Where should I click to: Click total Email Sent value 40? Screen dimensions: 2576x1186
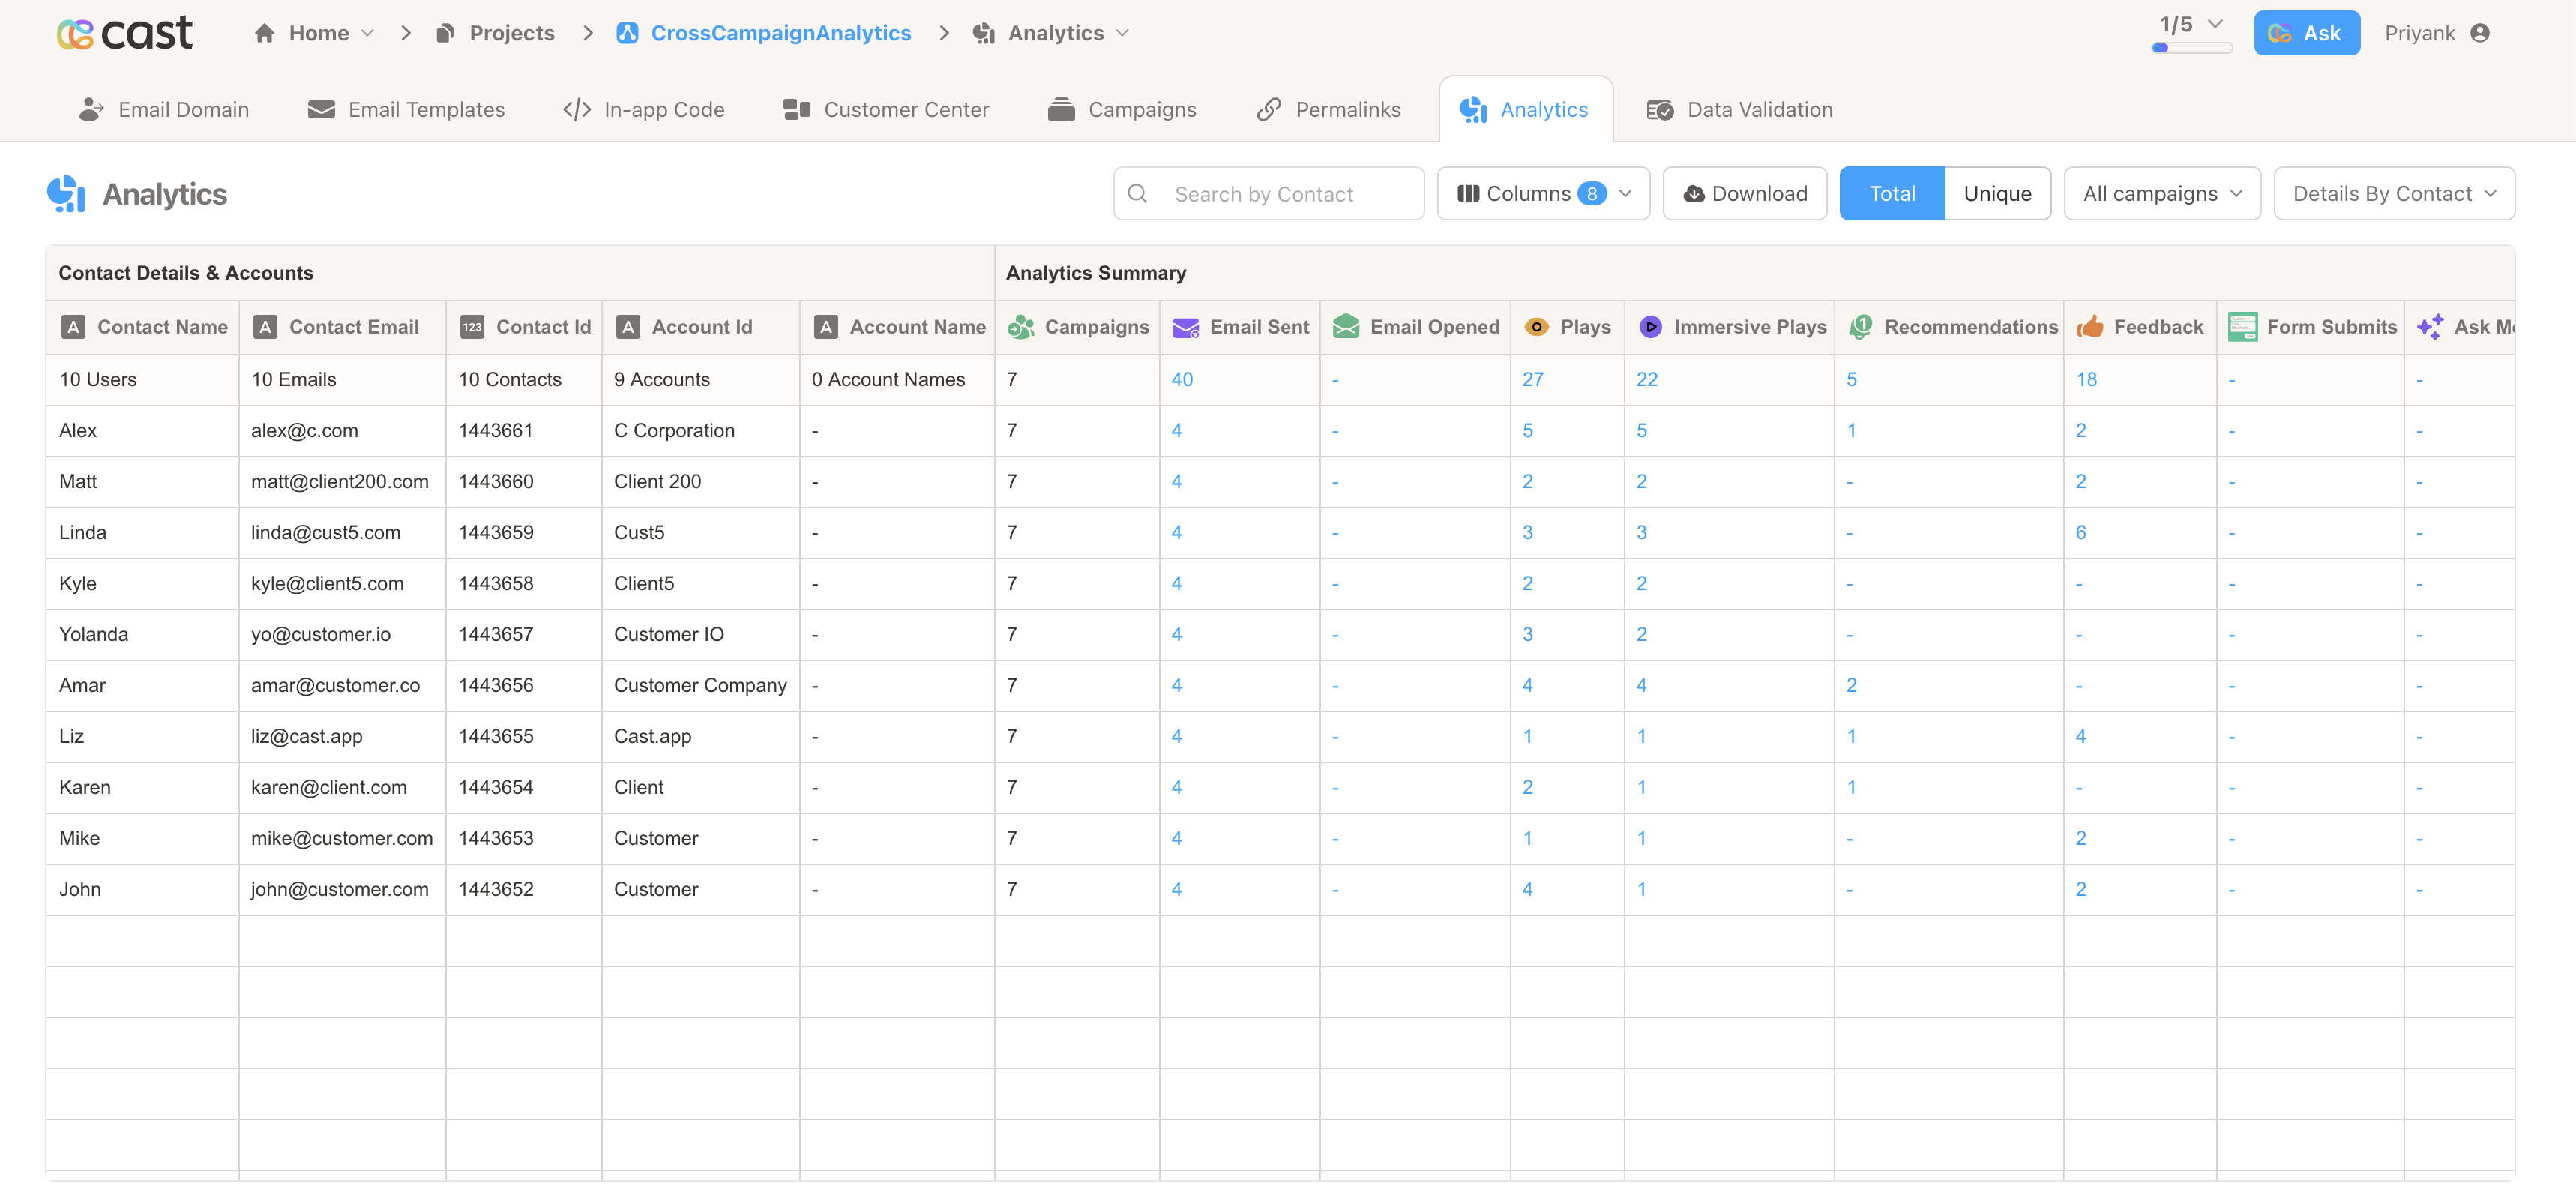coord(1182,379)
